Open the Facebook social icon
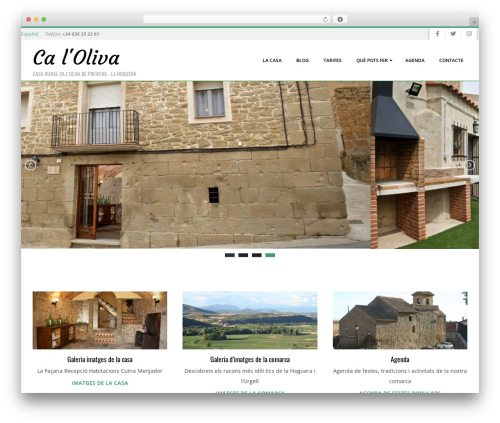 pyautogui.click(x=437, y=34)
